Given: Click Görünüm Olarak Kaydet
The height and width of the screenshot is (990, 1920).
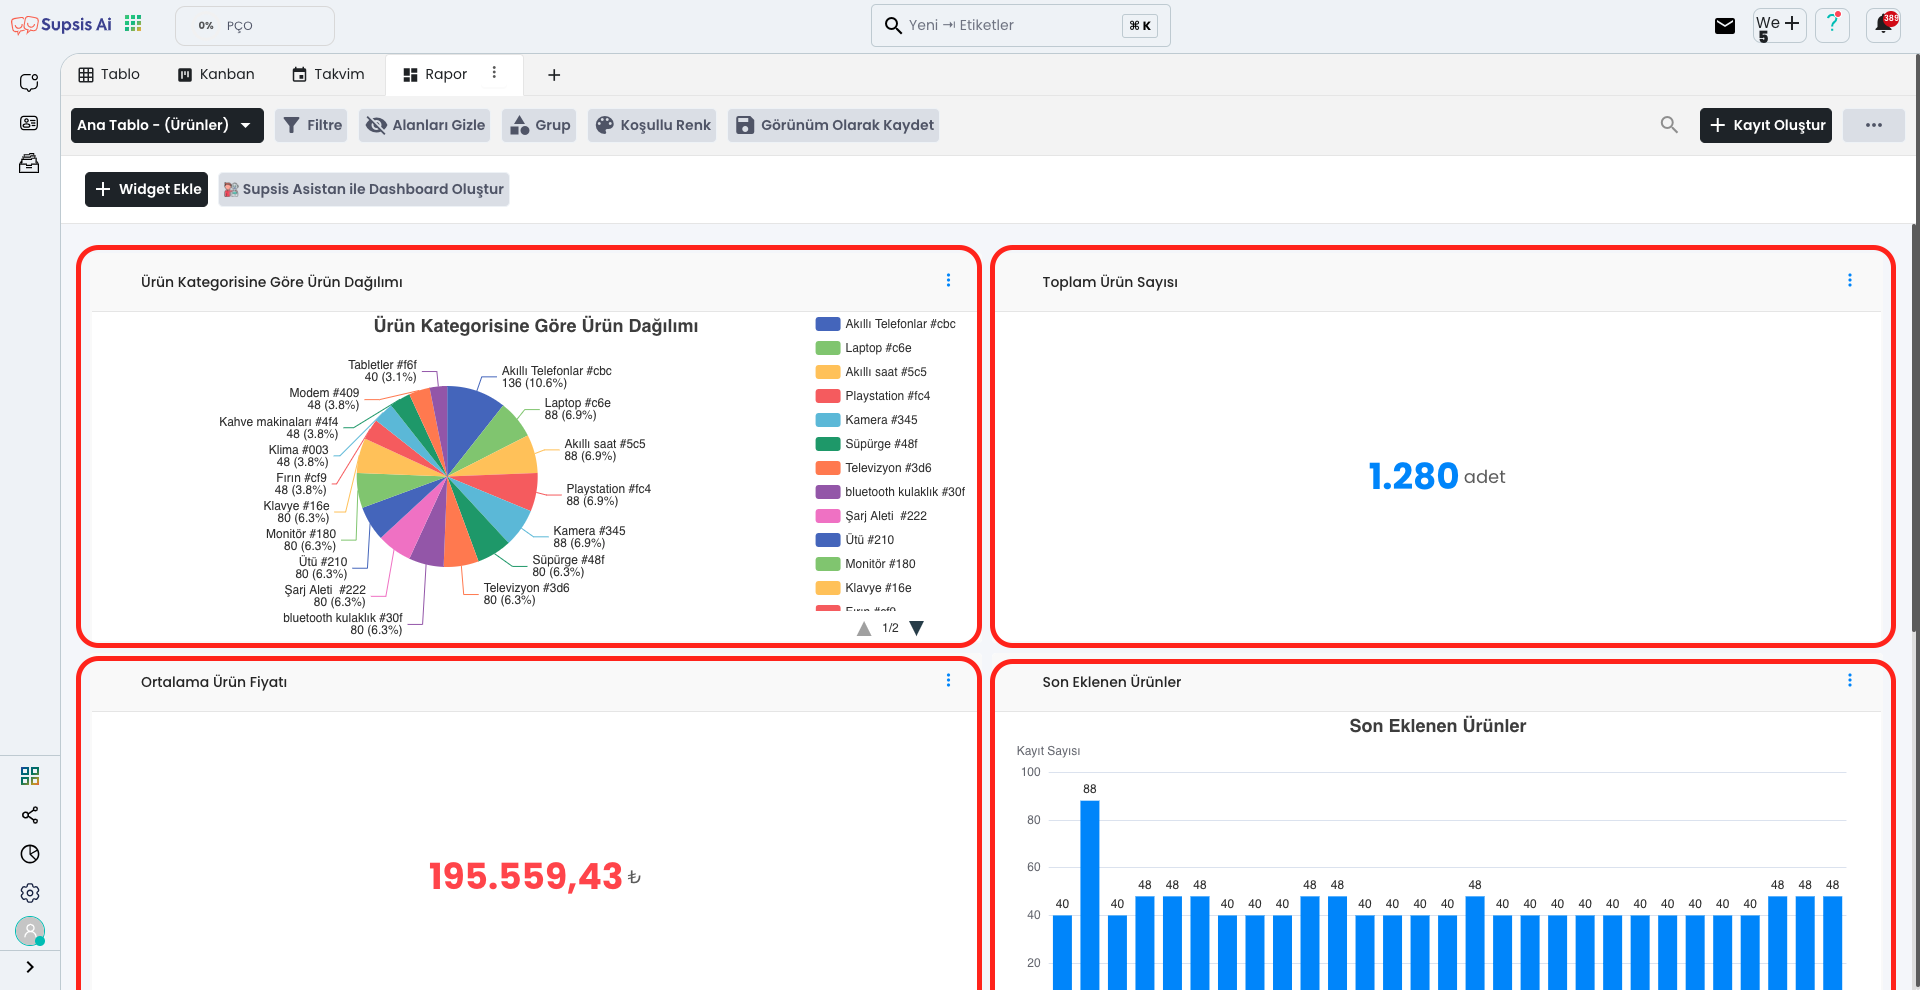Looking at the screenshot, I should click(x=834, y=125).
